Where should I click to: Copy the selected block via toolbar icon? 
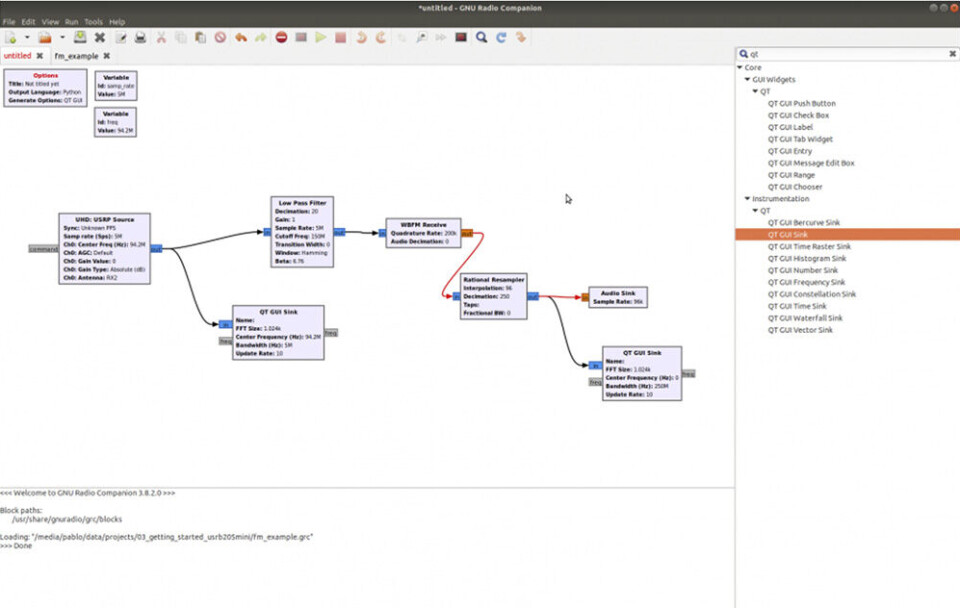(181, 37)
